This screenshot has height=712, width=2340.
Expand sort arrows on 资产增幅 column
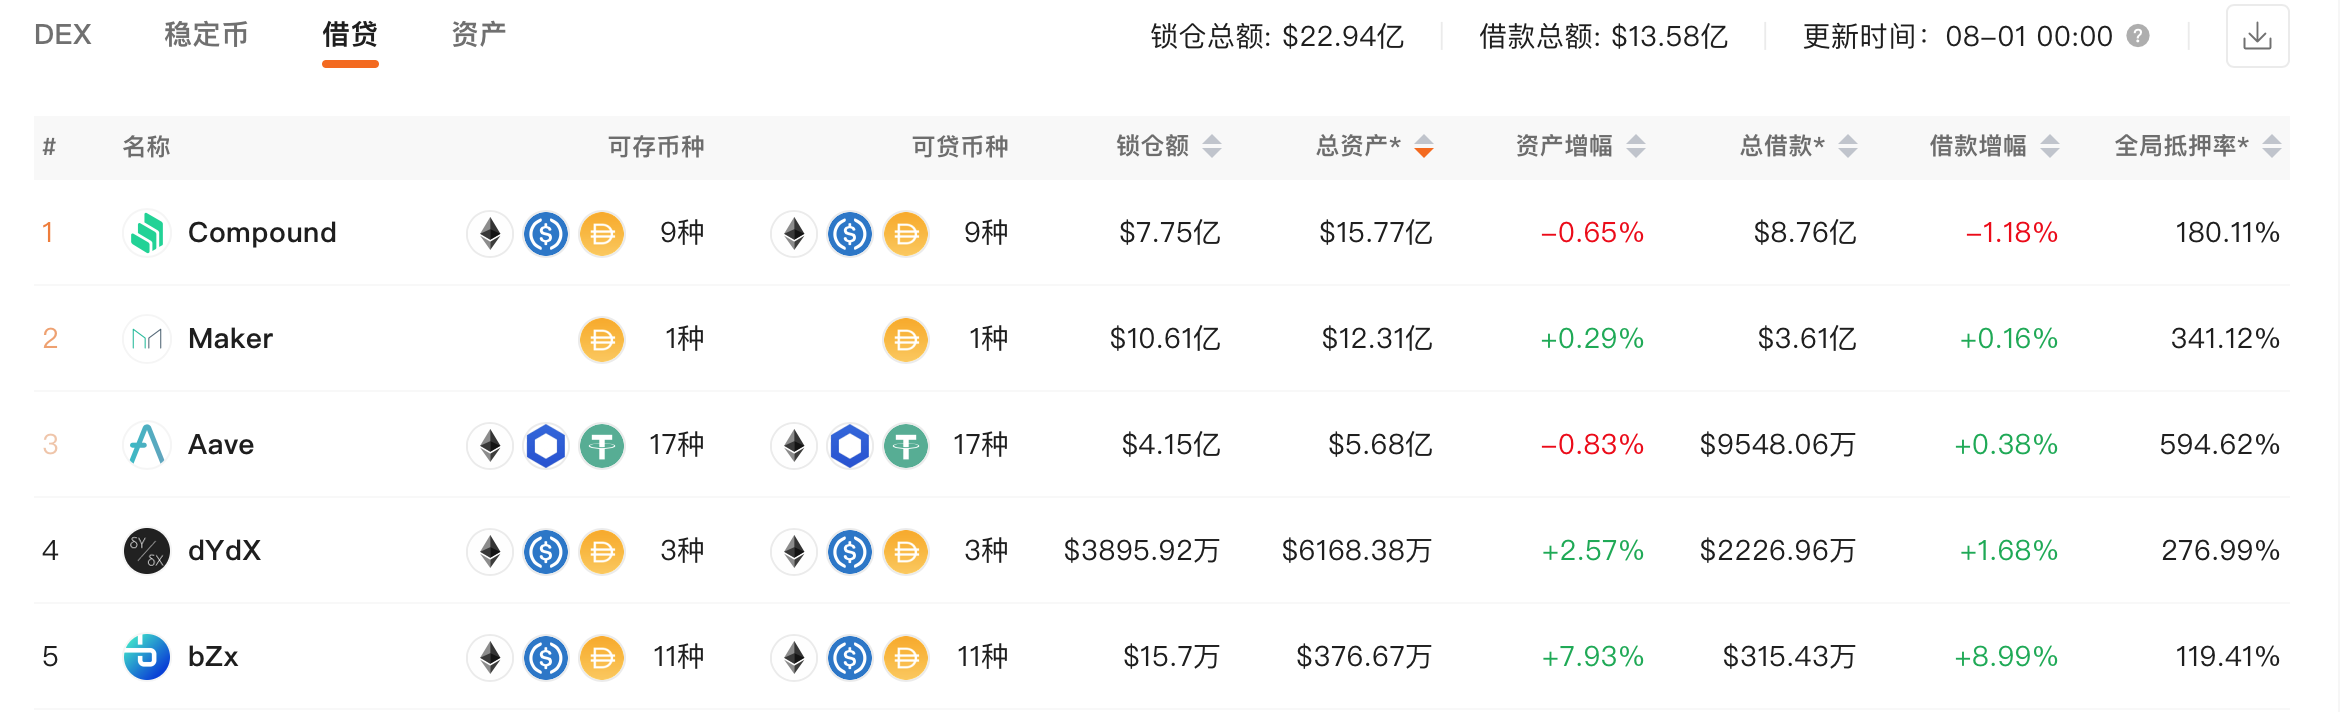coord(1635,145)
